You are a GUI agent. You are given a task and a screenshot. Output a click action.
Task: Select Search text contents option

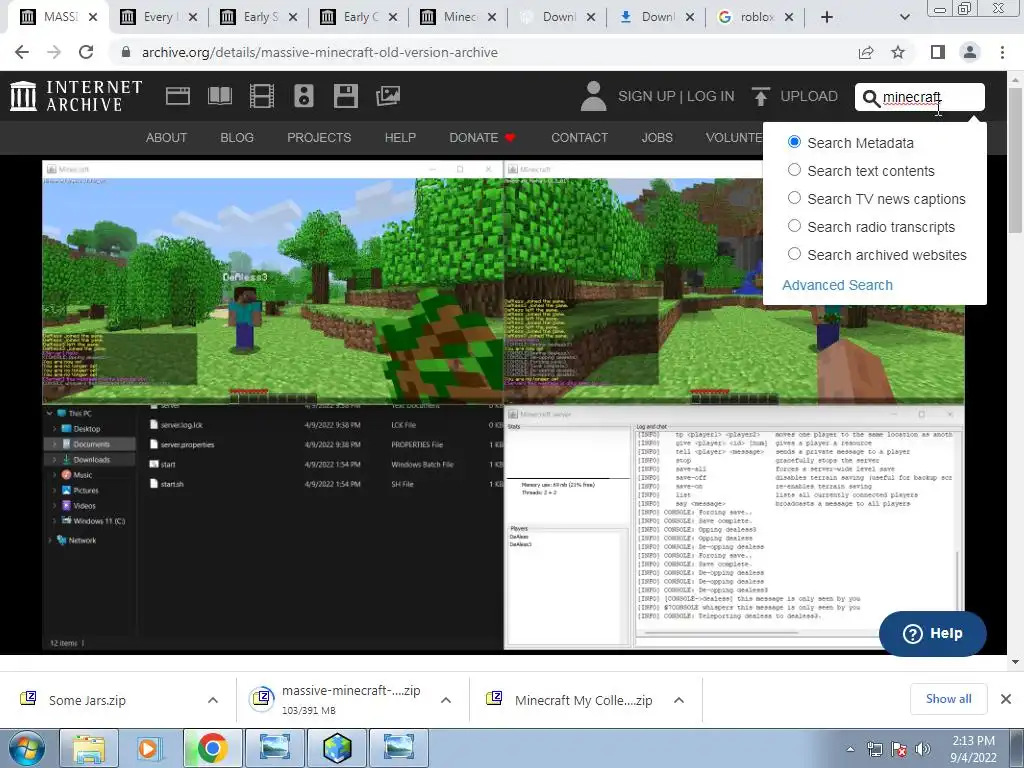click(794, 170)
